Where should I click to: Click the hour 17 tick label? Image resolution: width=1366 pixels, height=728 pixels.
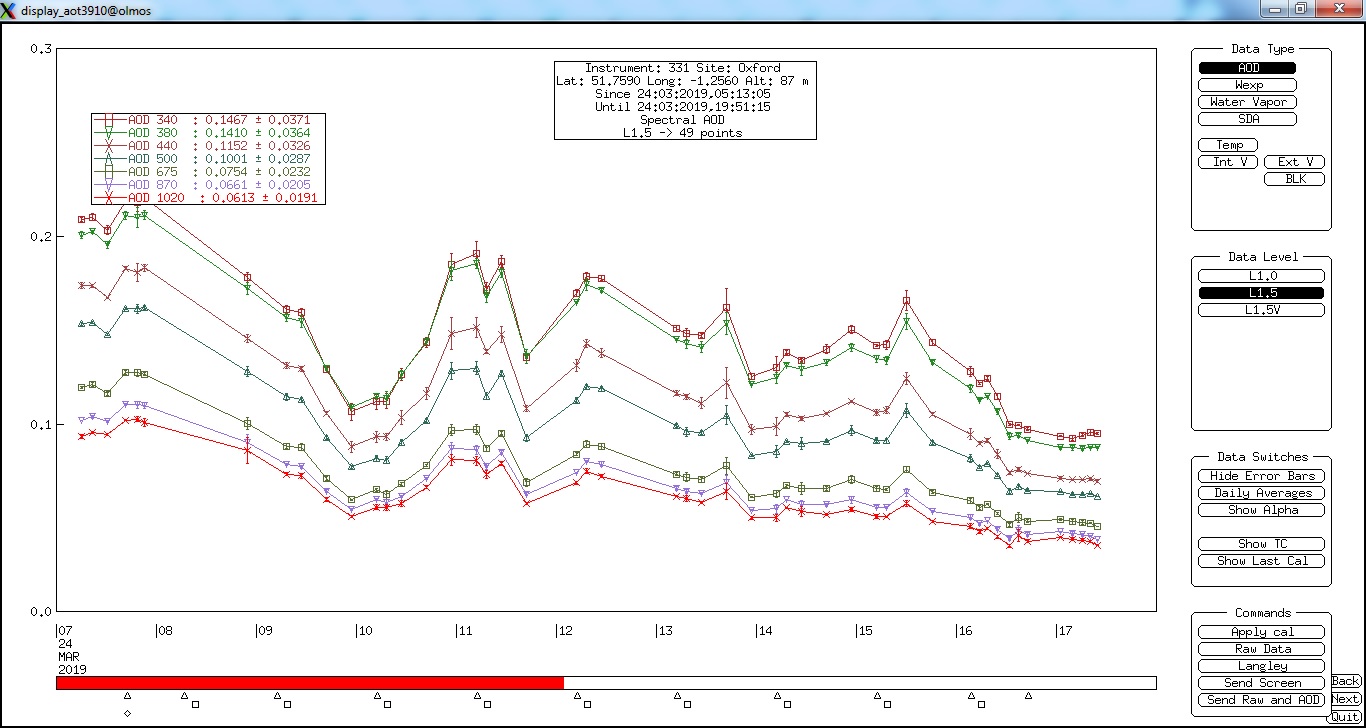[1065, 631]
